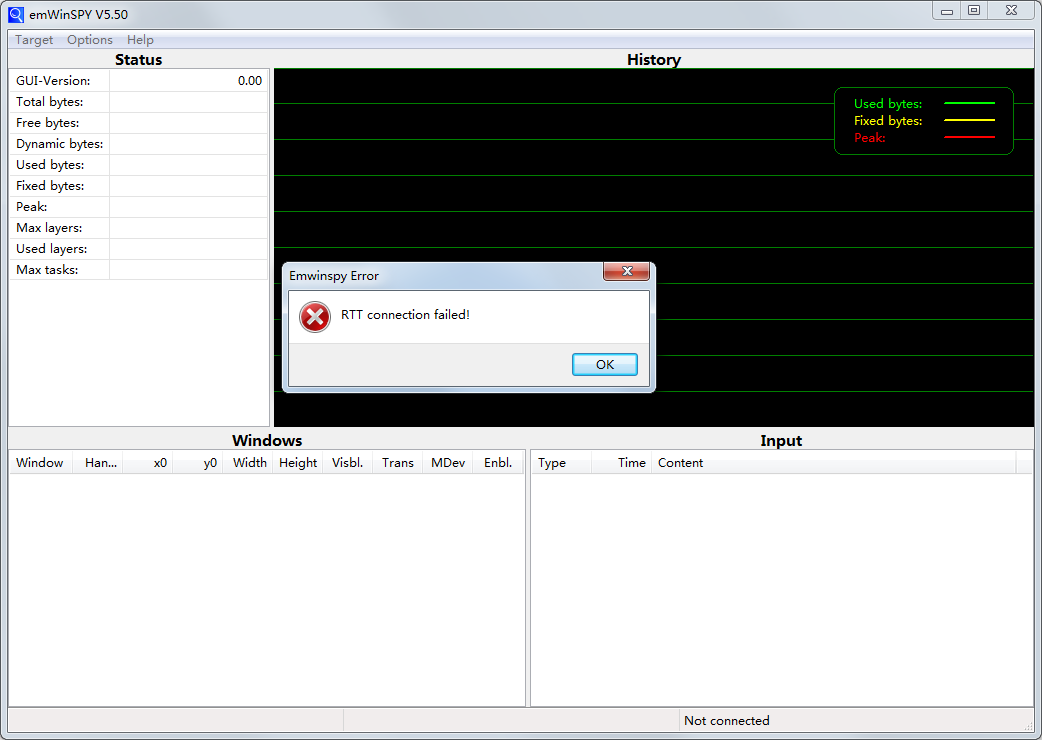Click the green Used bytes legend line
Screen dimensions: 1042x740
pyautogui.click(x=969, y=104)
